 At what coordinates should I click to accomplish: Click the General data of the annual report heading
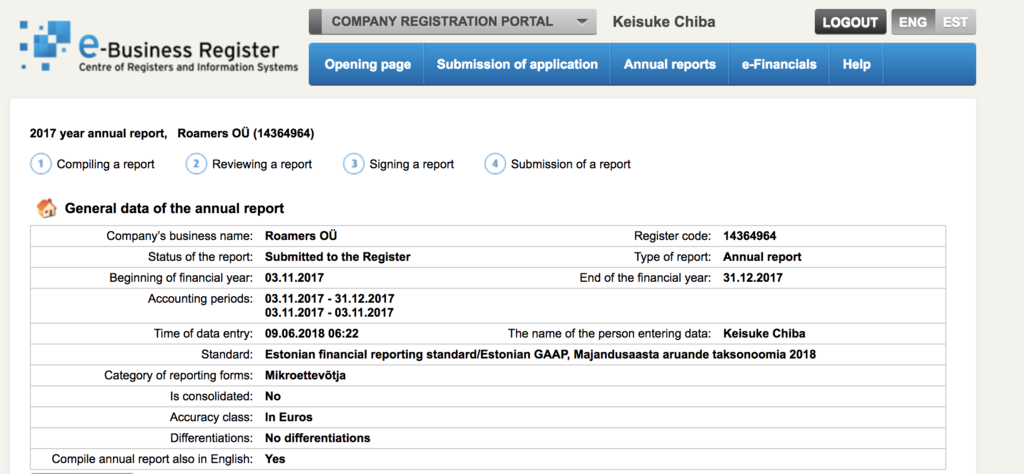click(174, 209)
